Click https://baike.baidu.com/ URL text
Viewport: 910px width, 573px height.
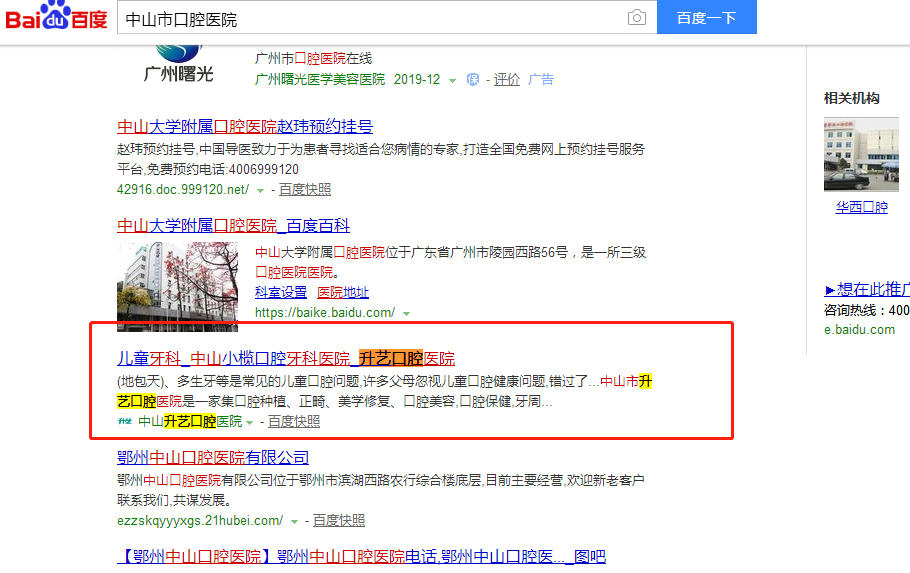pyautogui.click(x=325, y=312)
